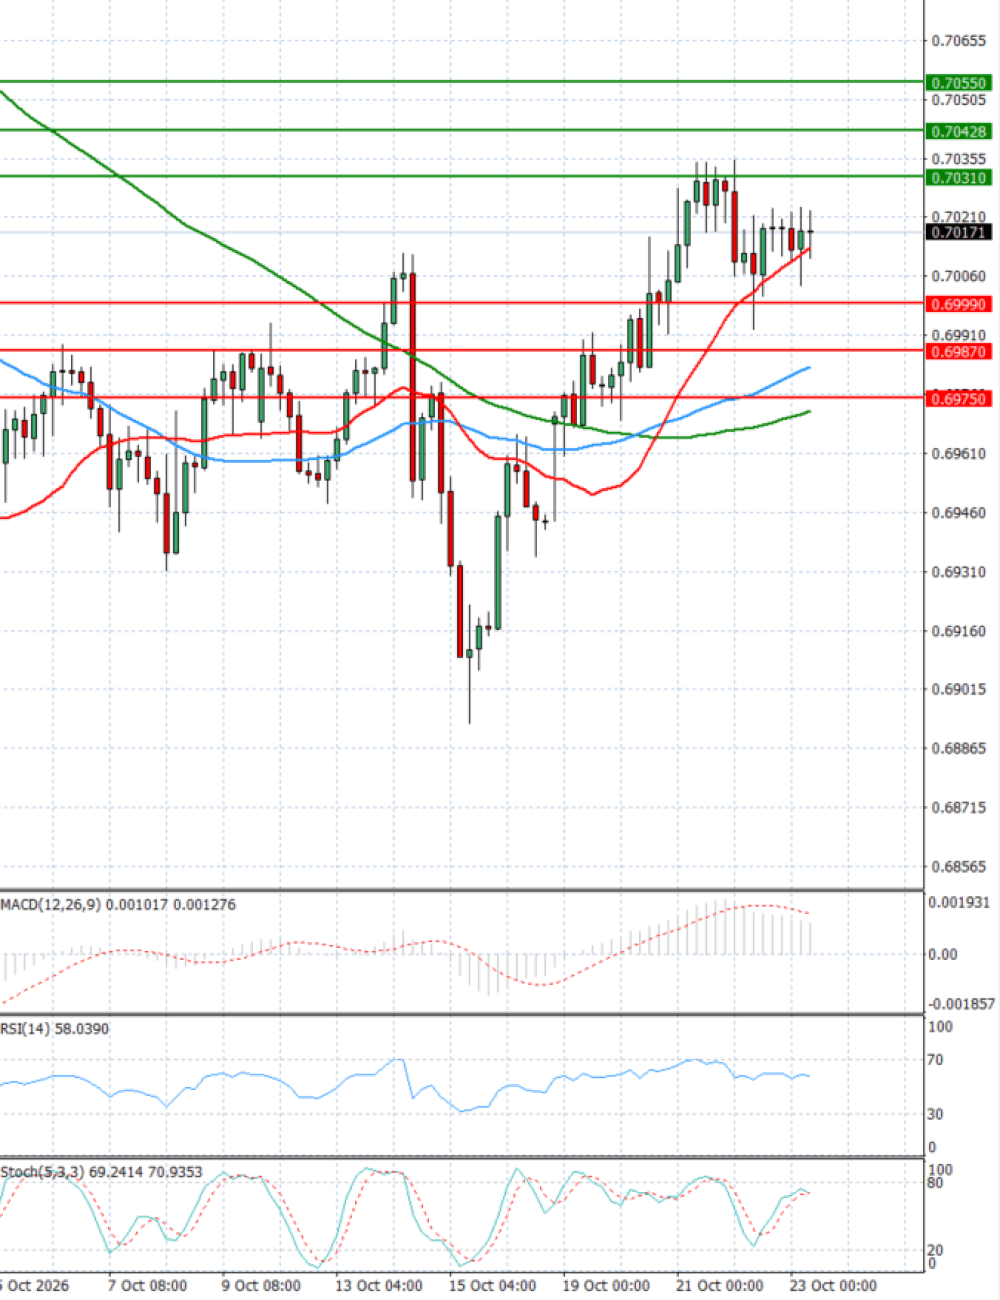
Task: Click the 0.68565 price axis value
Action: click(x=958, y=866)
